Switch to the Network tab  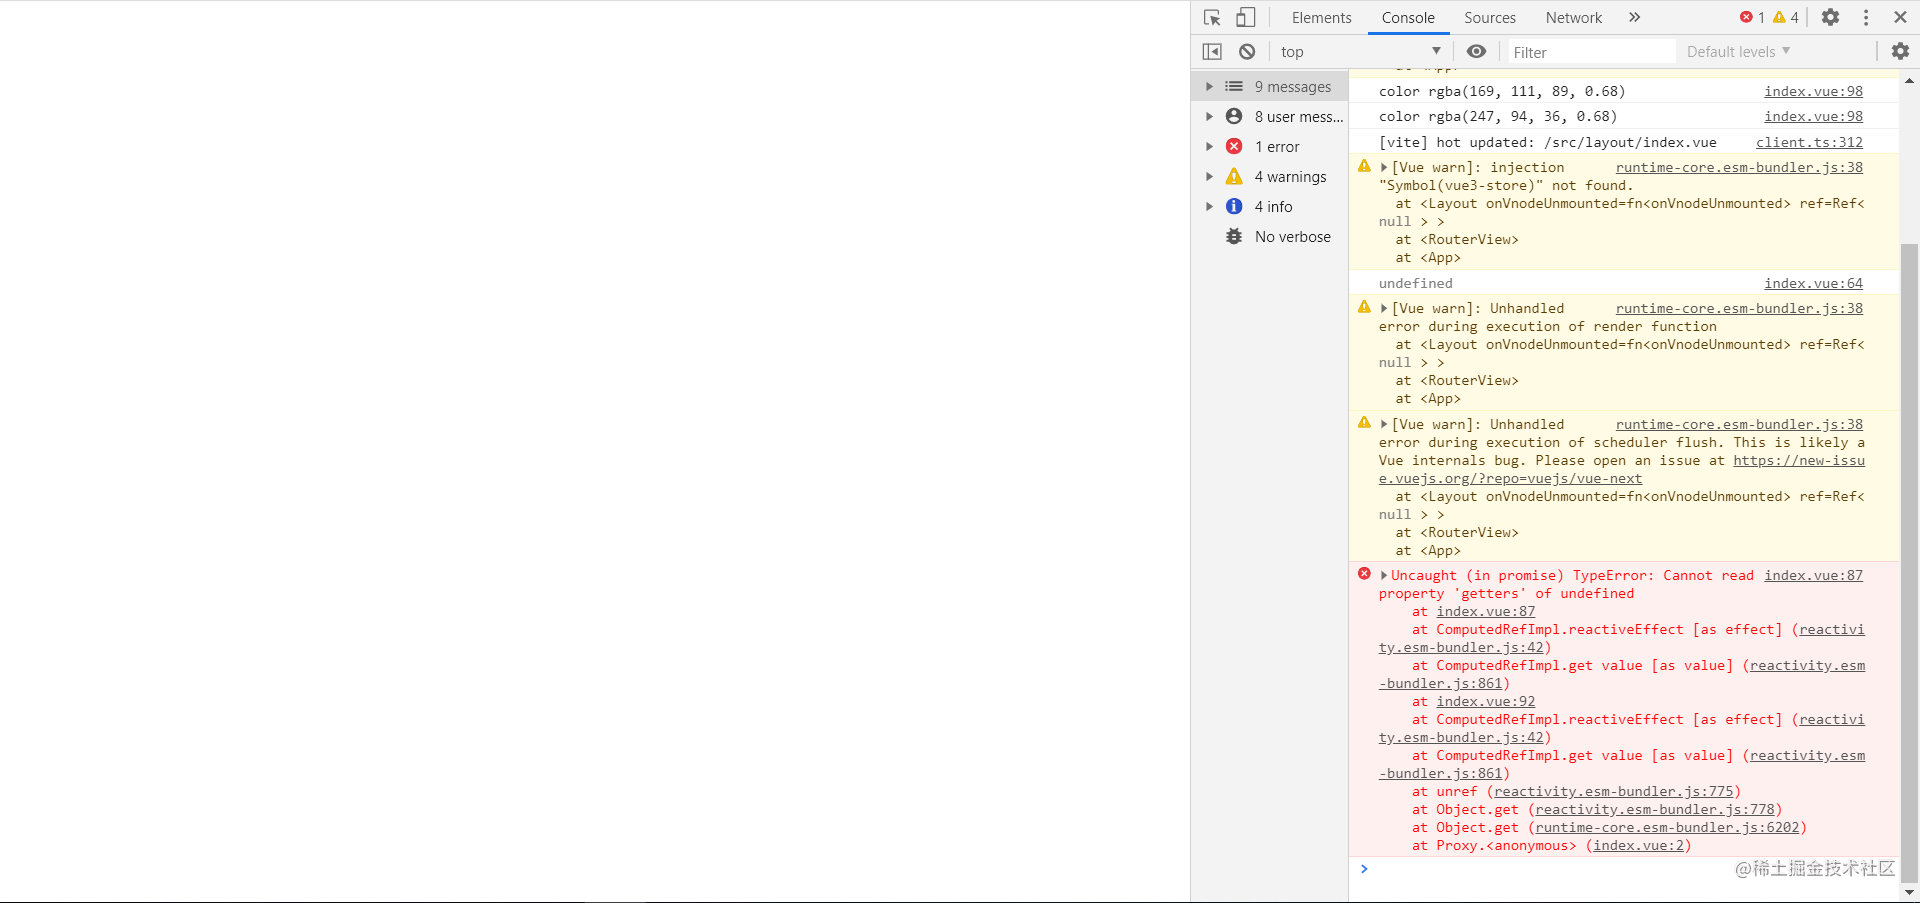pyautogui.click(x=1574, y=18)
